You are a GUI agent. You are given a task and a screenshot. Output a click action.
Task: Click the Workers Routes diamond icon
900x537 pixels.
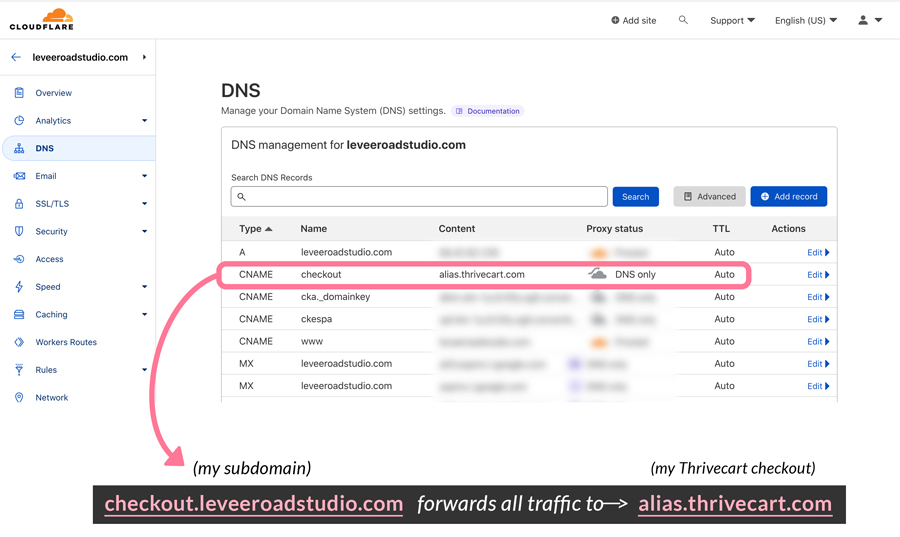pyautogui.click(x=19, y=342)
